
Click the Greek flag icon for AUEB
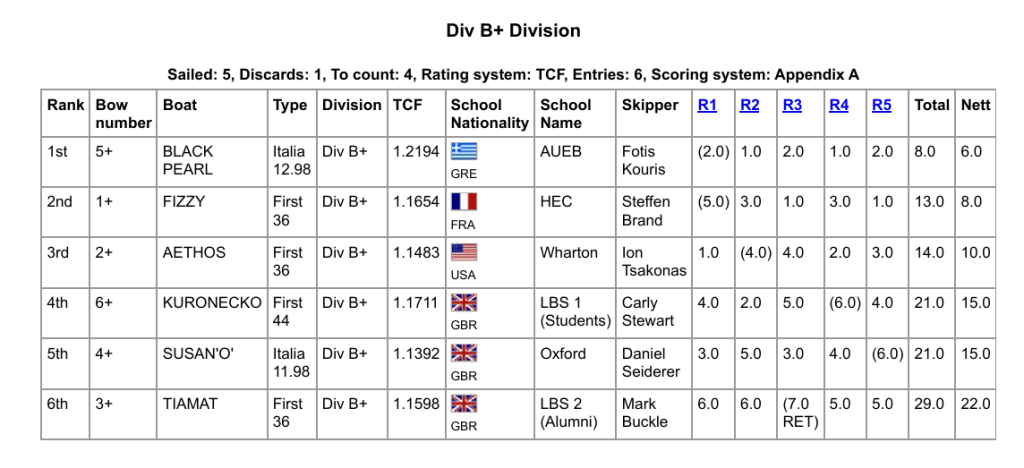tap(464, 151)
